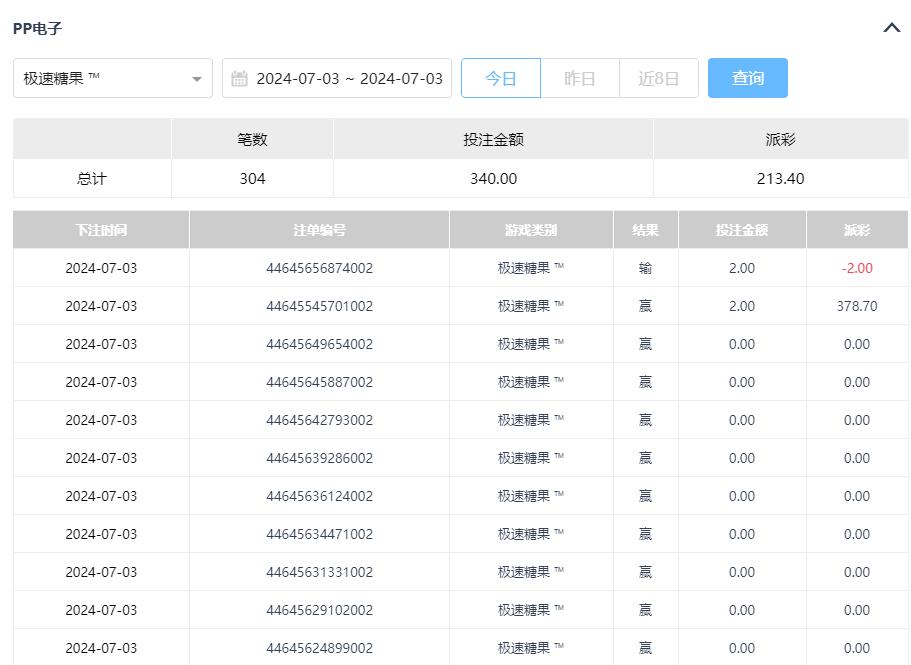Click the red -2.00 payout value
This screenshot has height=665, width=911.
pos(856,268)
